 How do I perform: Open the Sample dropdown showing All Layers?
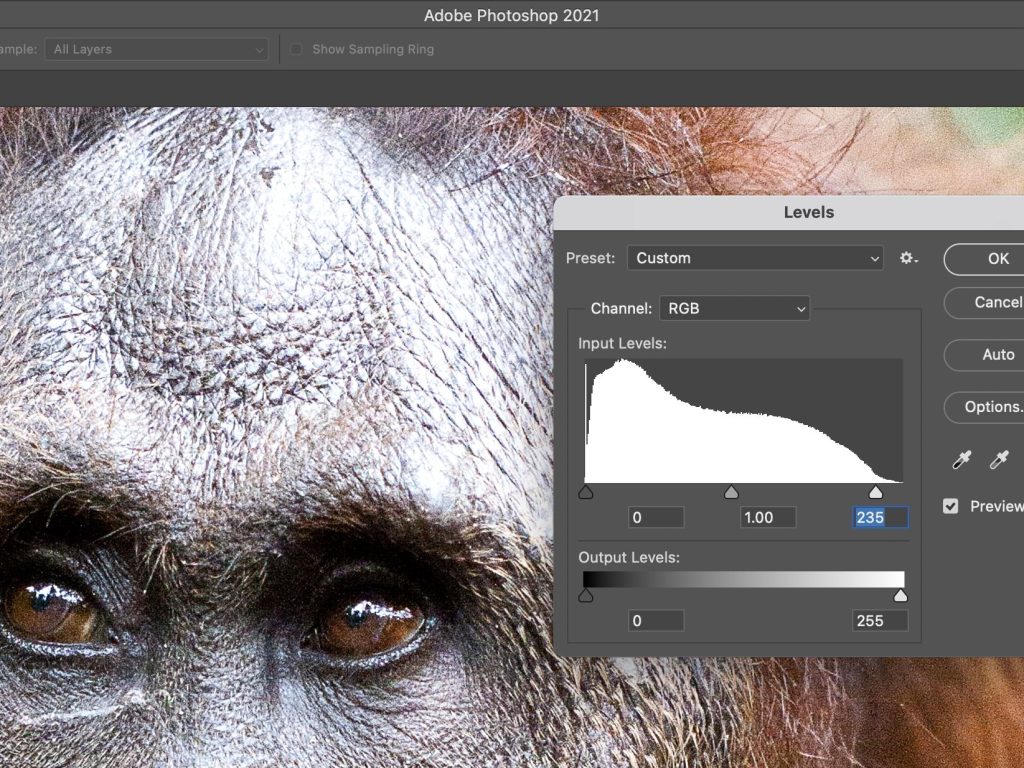157,49
